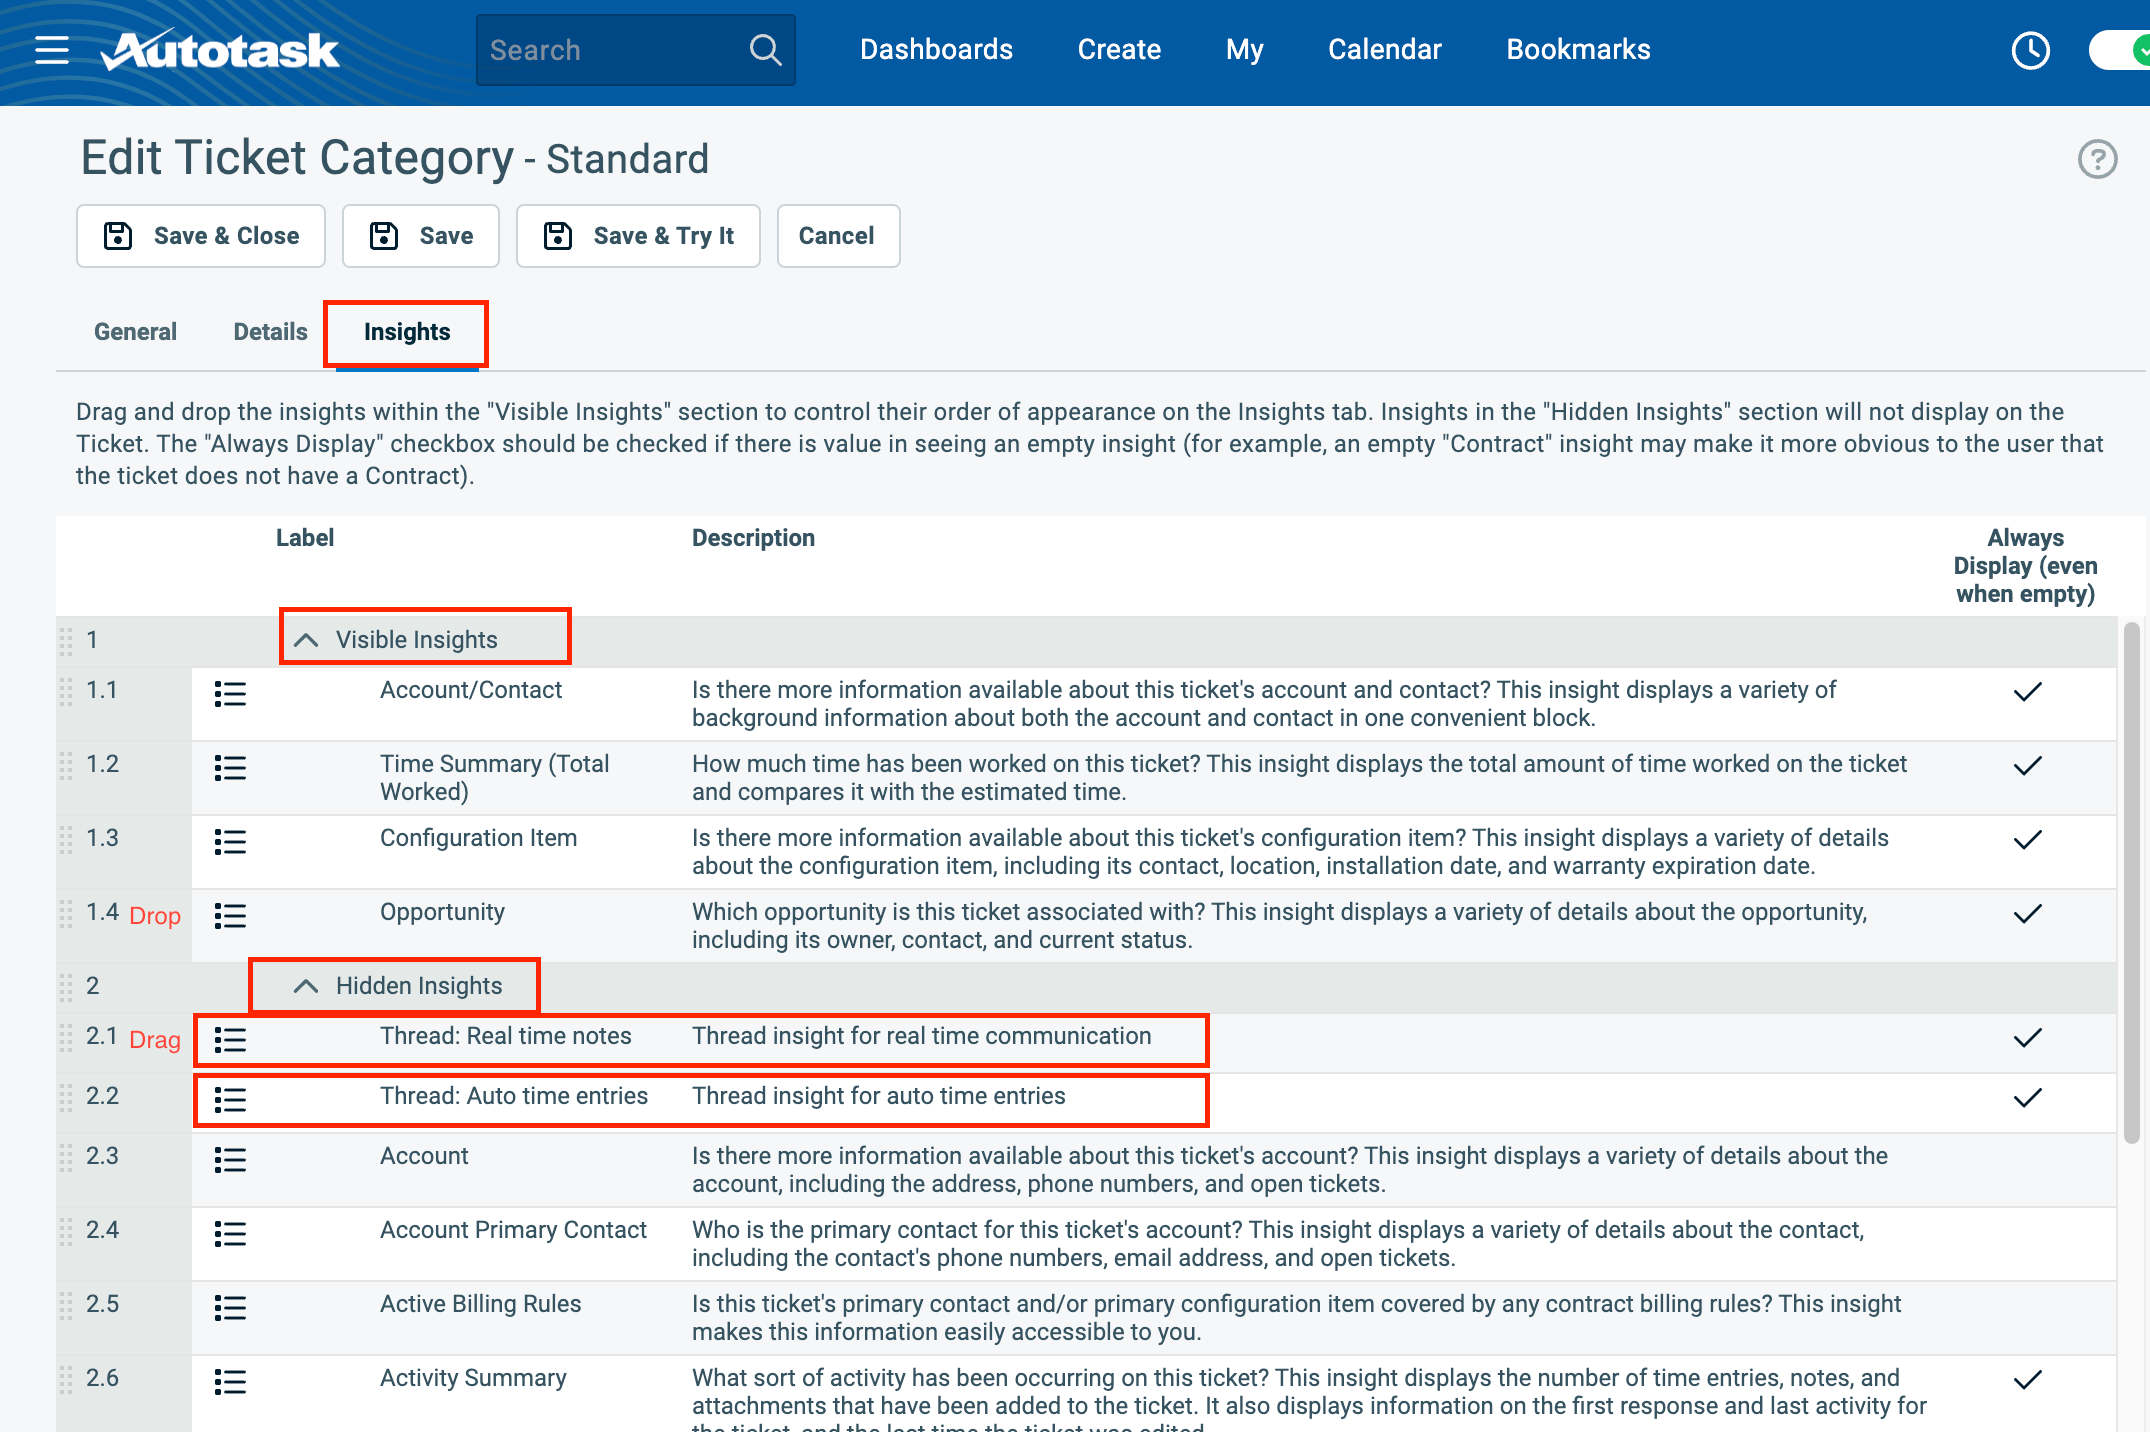Select the Insights tab
The height and width of the screenshot is (1432, 2150).
(407, 332)
